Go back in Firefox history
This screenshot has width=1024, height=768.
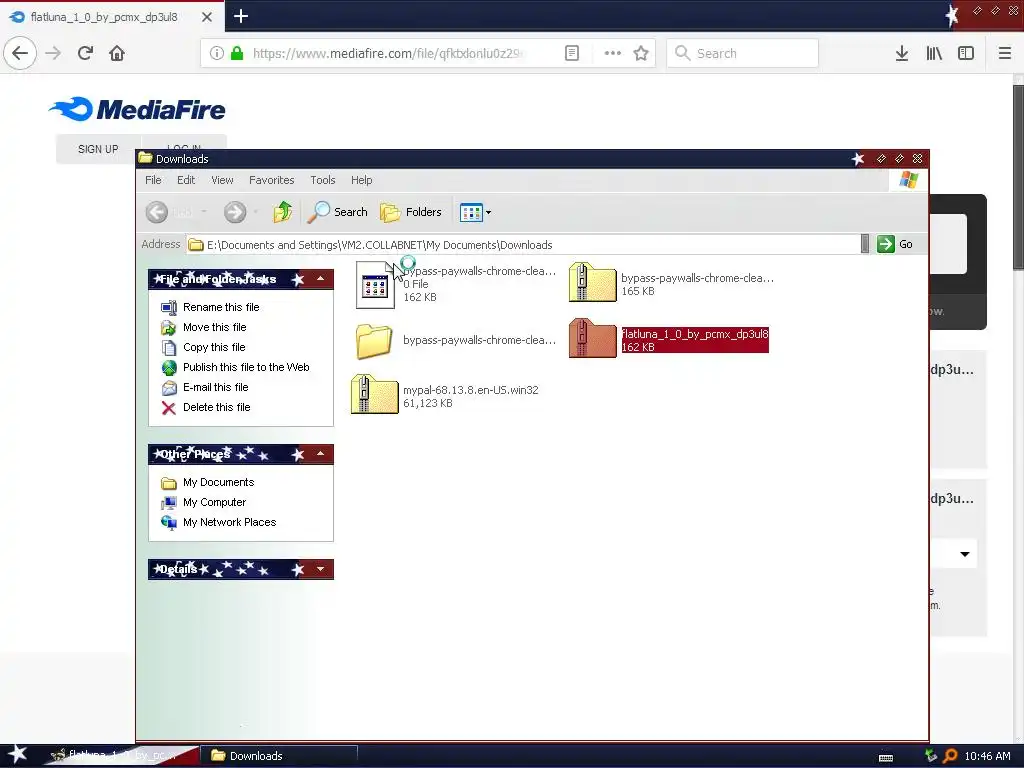click(20, 53)
